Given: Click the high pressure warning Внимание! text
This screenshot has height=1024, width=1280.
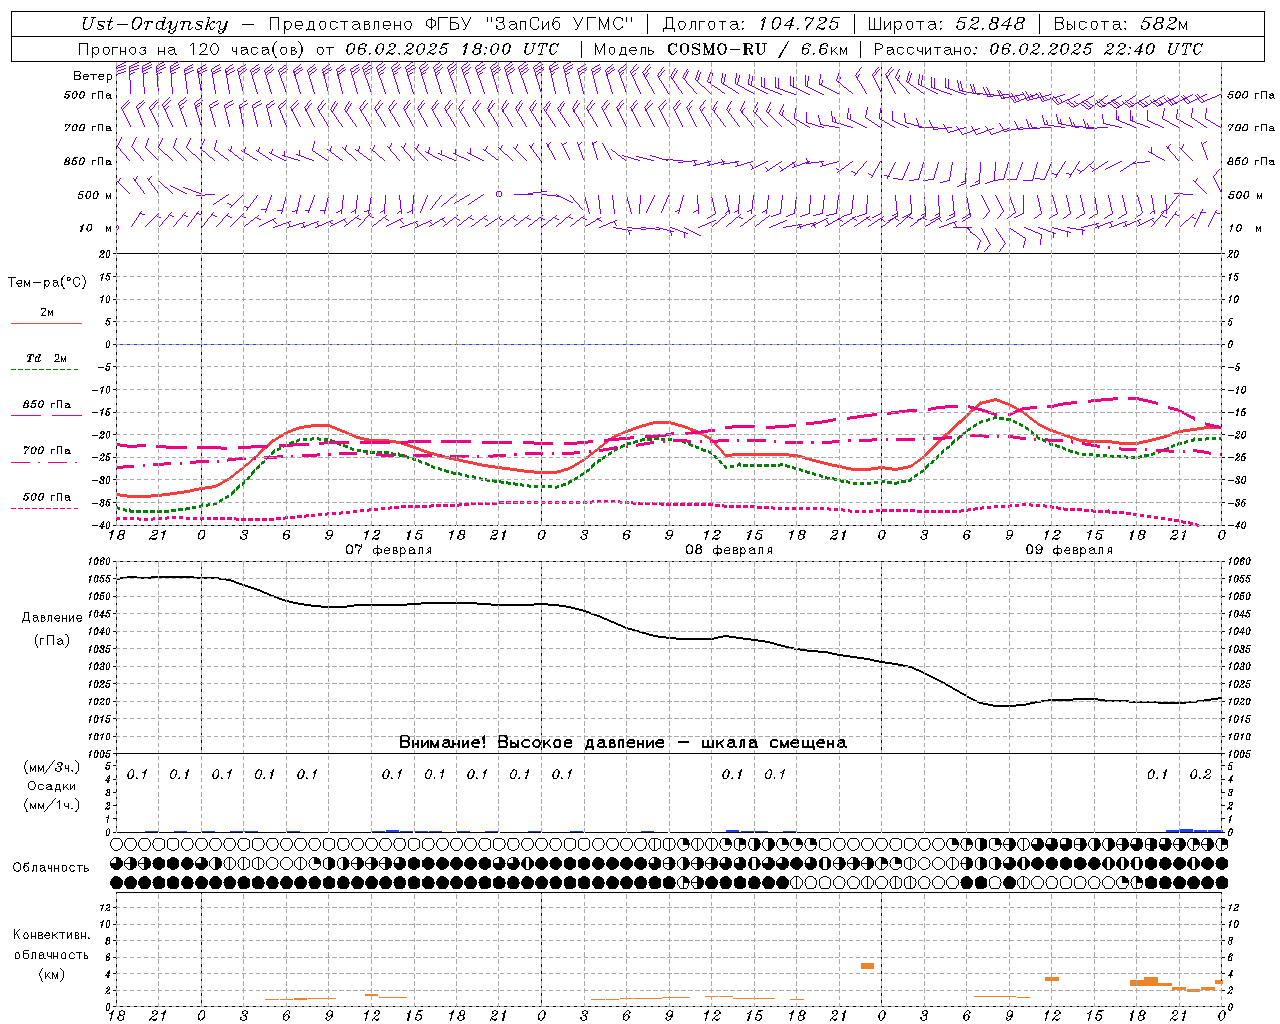Looking at the screenshot, I should 622,742.
